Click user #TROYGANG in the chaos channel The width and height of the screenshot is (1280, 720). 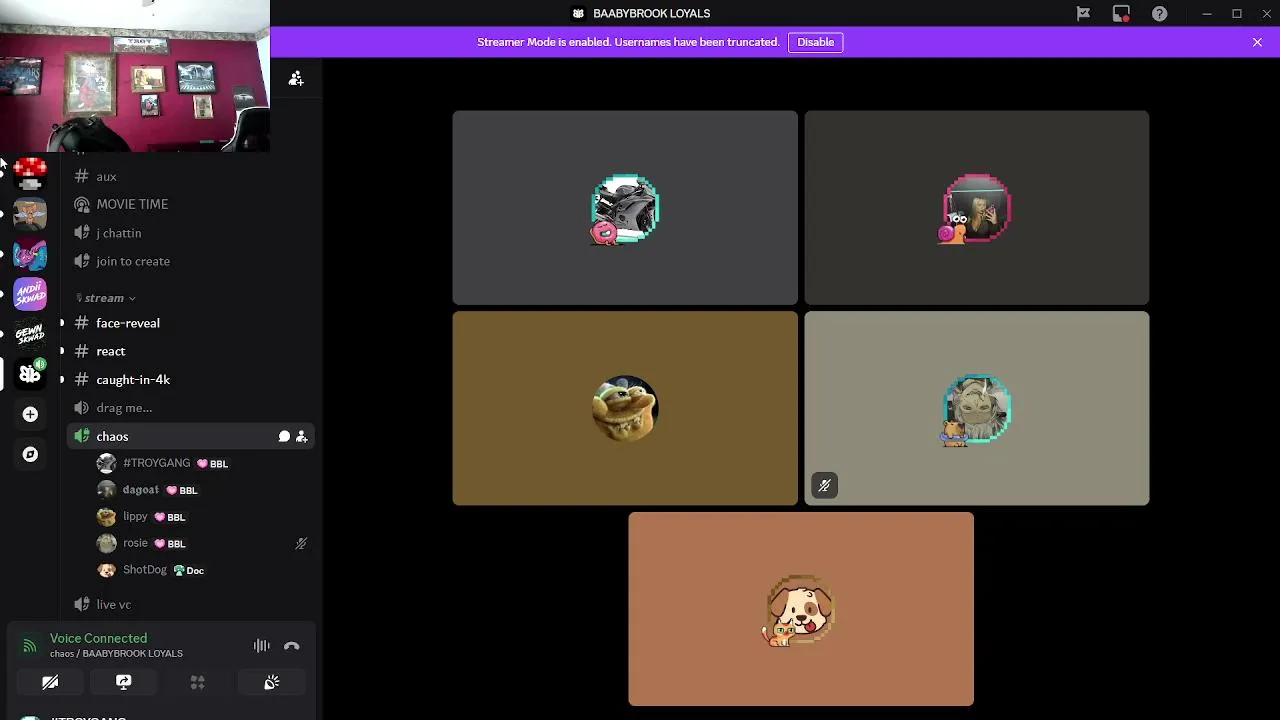coord(203,463)
